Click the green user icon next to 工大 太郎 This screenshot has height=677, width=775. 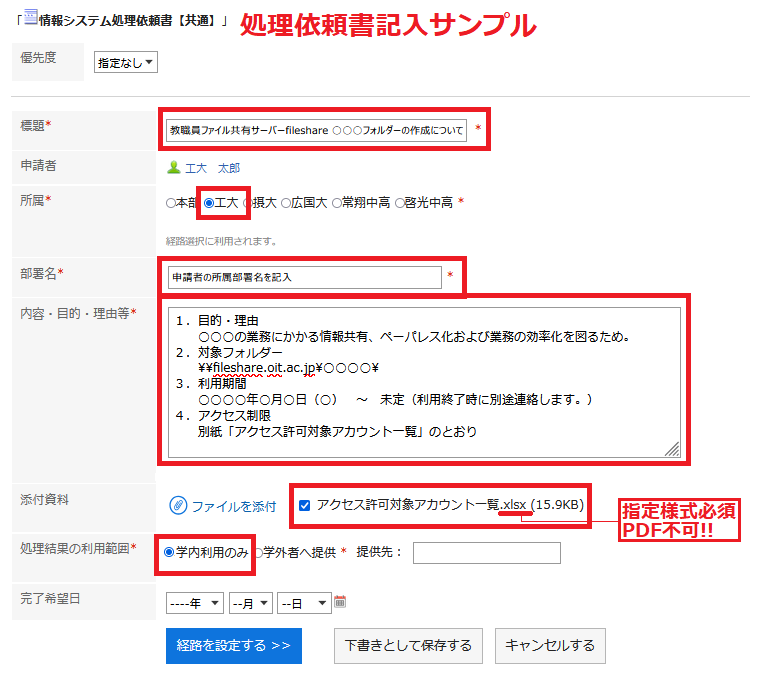[173, 168]
